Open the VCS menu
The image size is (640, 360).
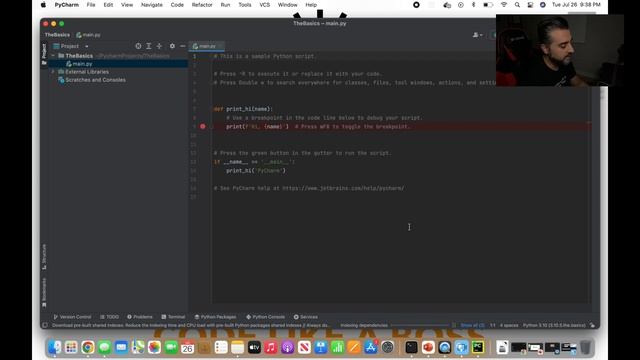(x=264, y=5)
